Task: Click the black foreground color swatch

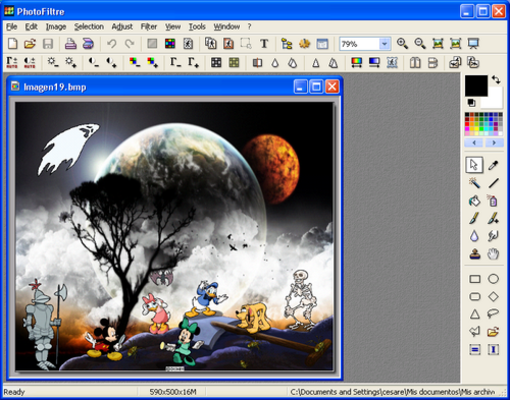Action: click(x=476, y=85)
